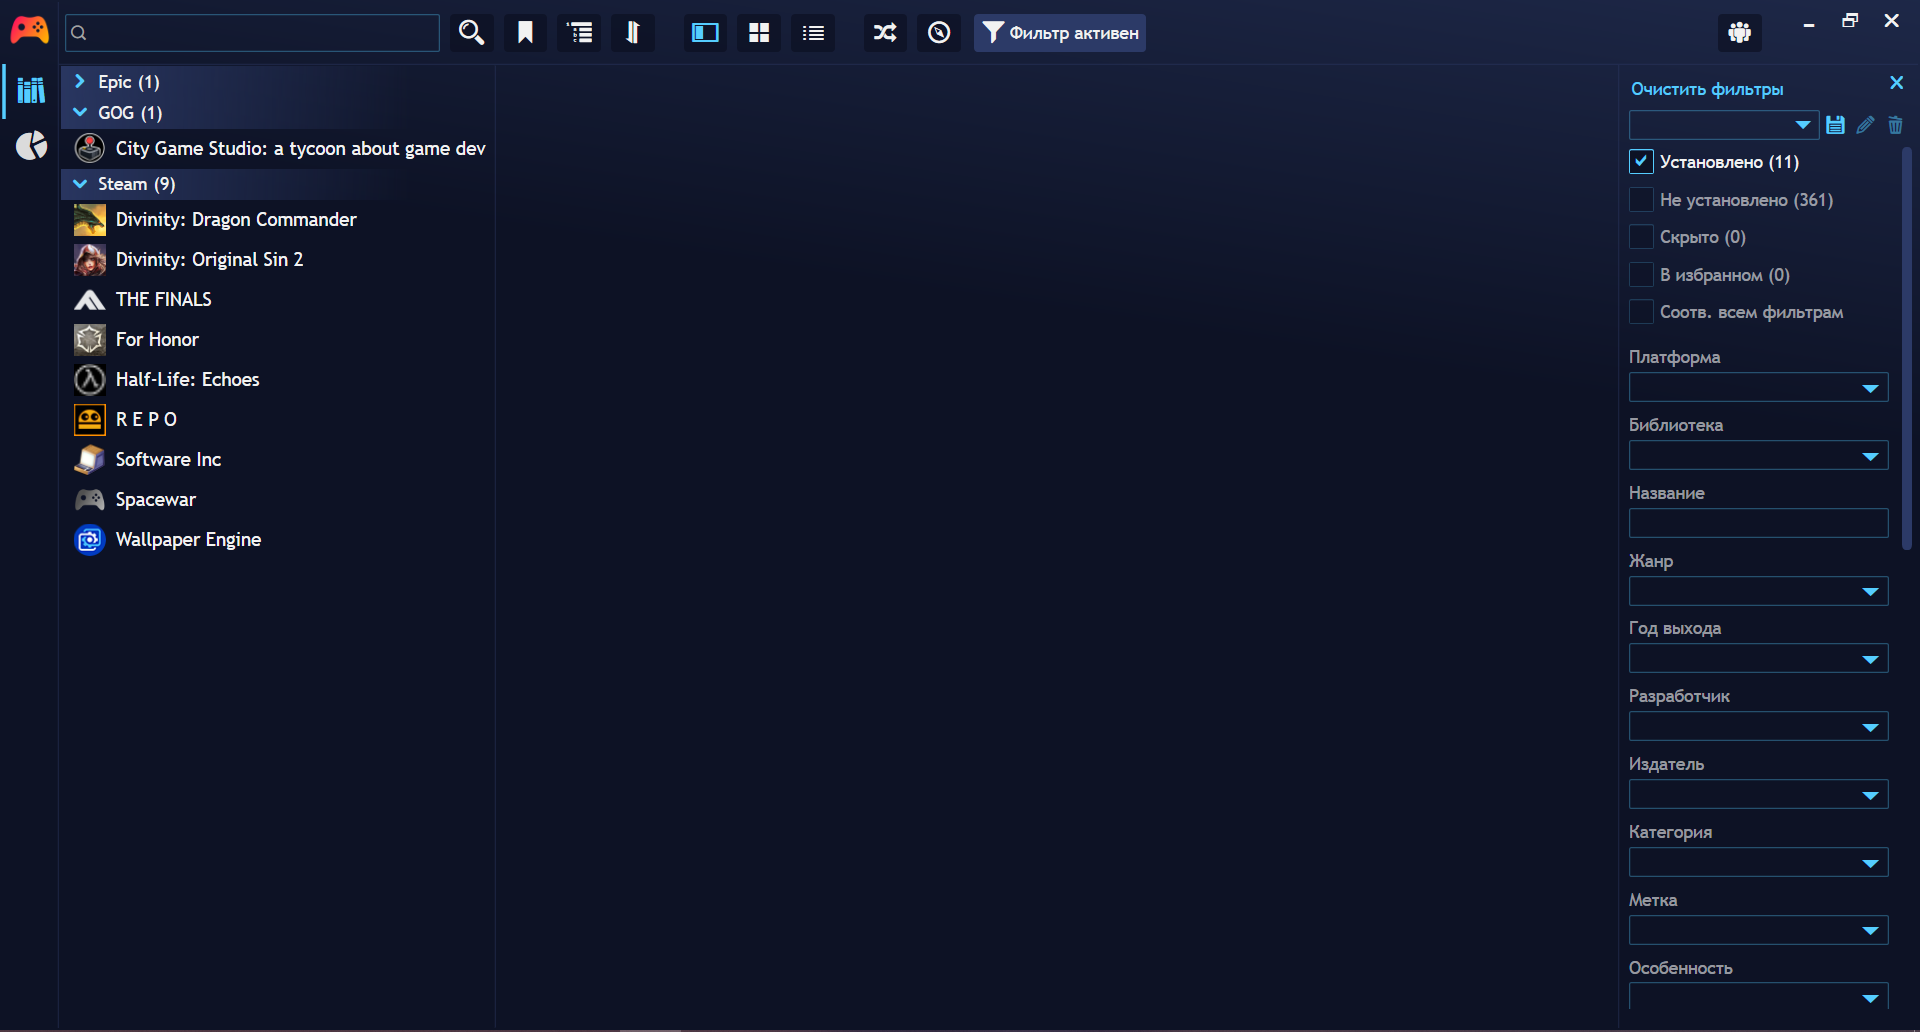
Task: Open the filter preset dropdown
Action: [1724, 125]
